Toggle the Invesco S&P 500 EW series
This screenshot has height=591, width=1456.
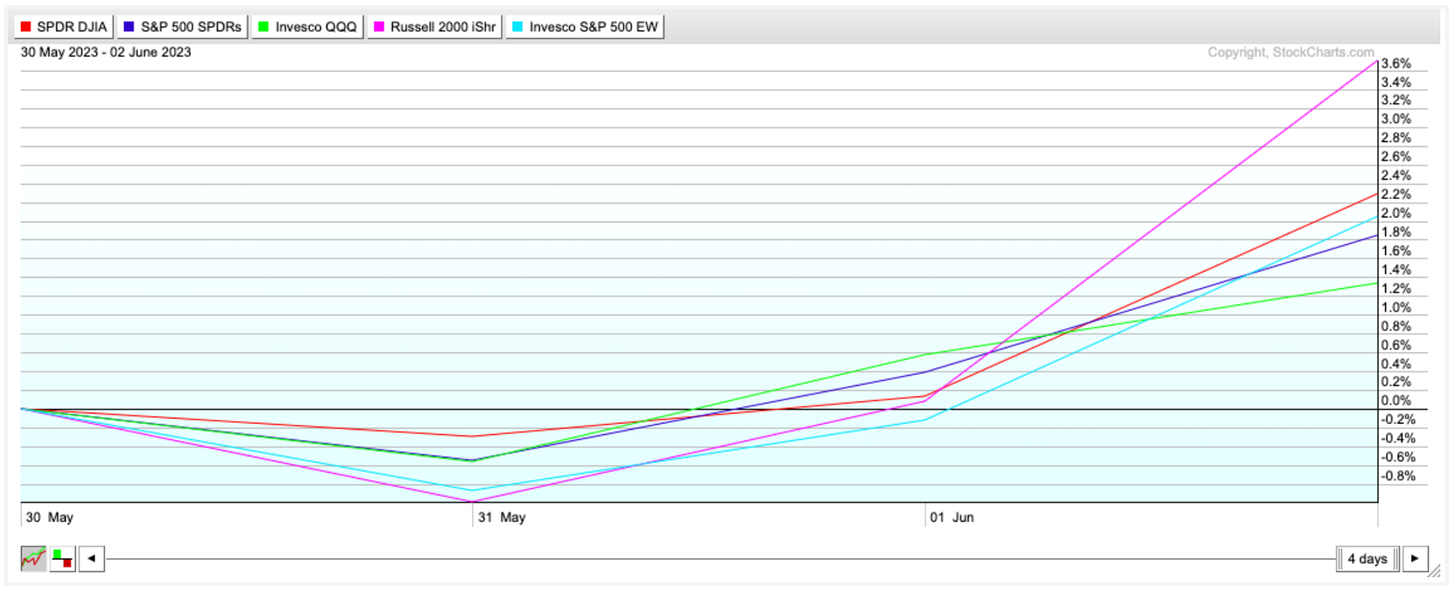tap(586, 27)
